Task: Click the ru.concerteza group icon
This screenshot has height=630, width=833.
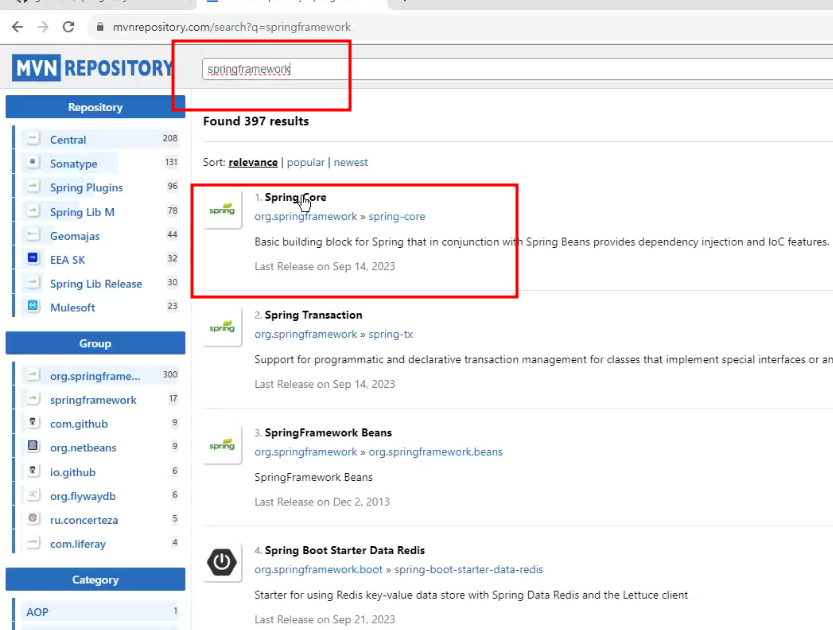Action: (x=33, y=519)
